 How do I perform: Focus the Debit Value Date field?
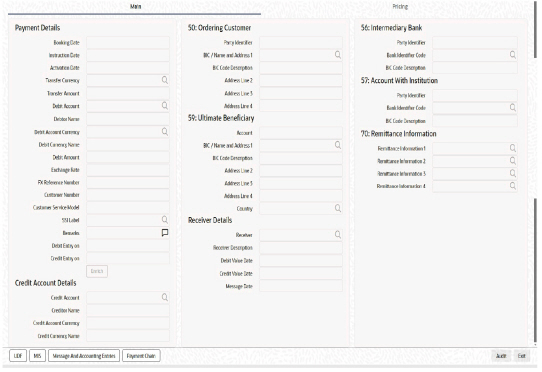[301, 260]
